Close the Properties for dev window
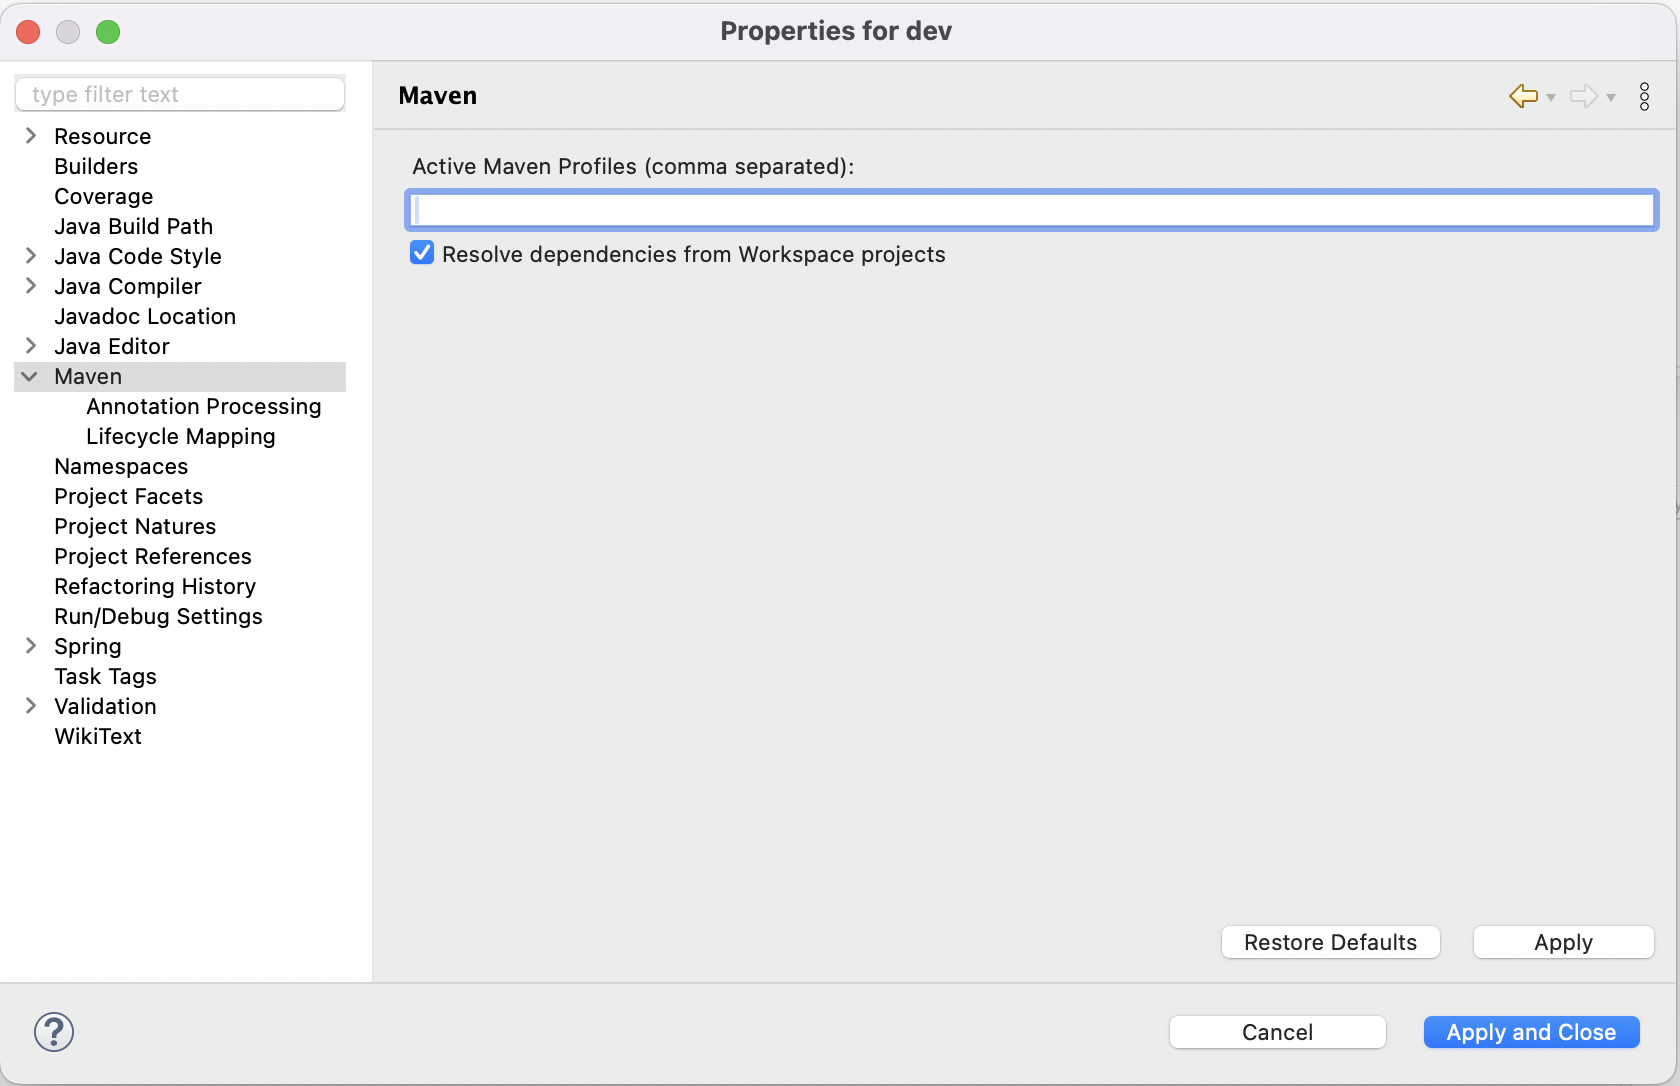Viewport: 1680px width, 1086px height. (x=28, y=32)
